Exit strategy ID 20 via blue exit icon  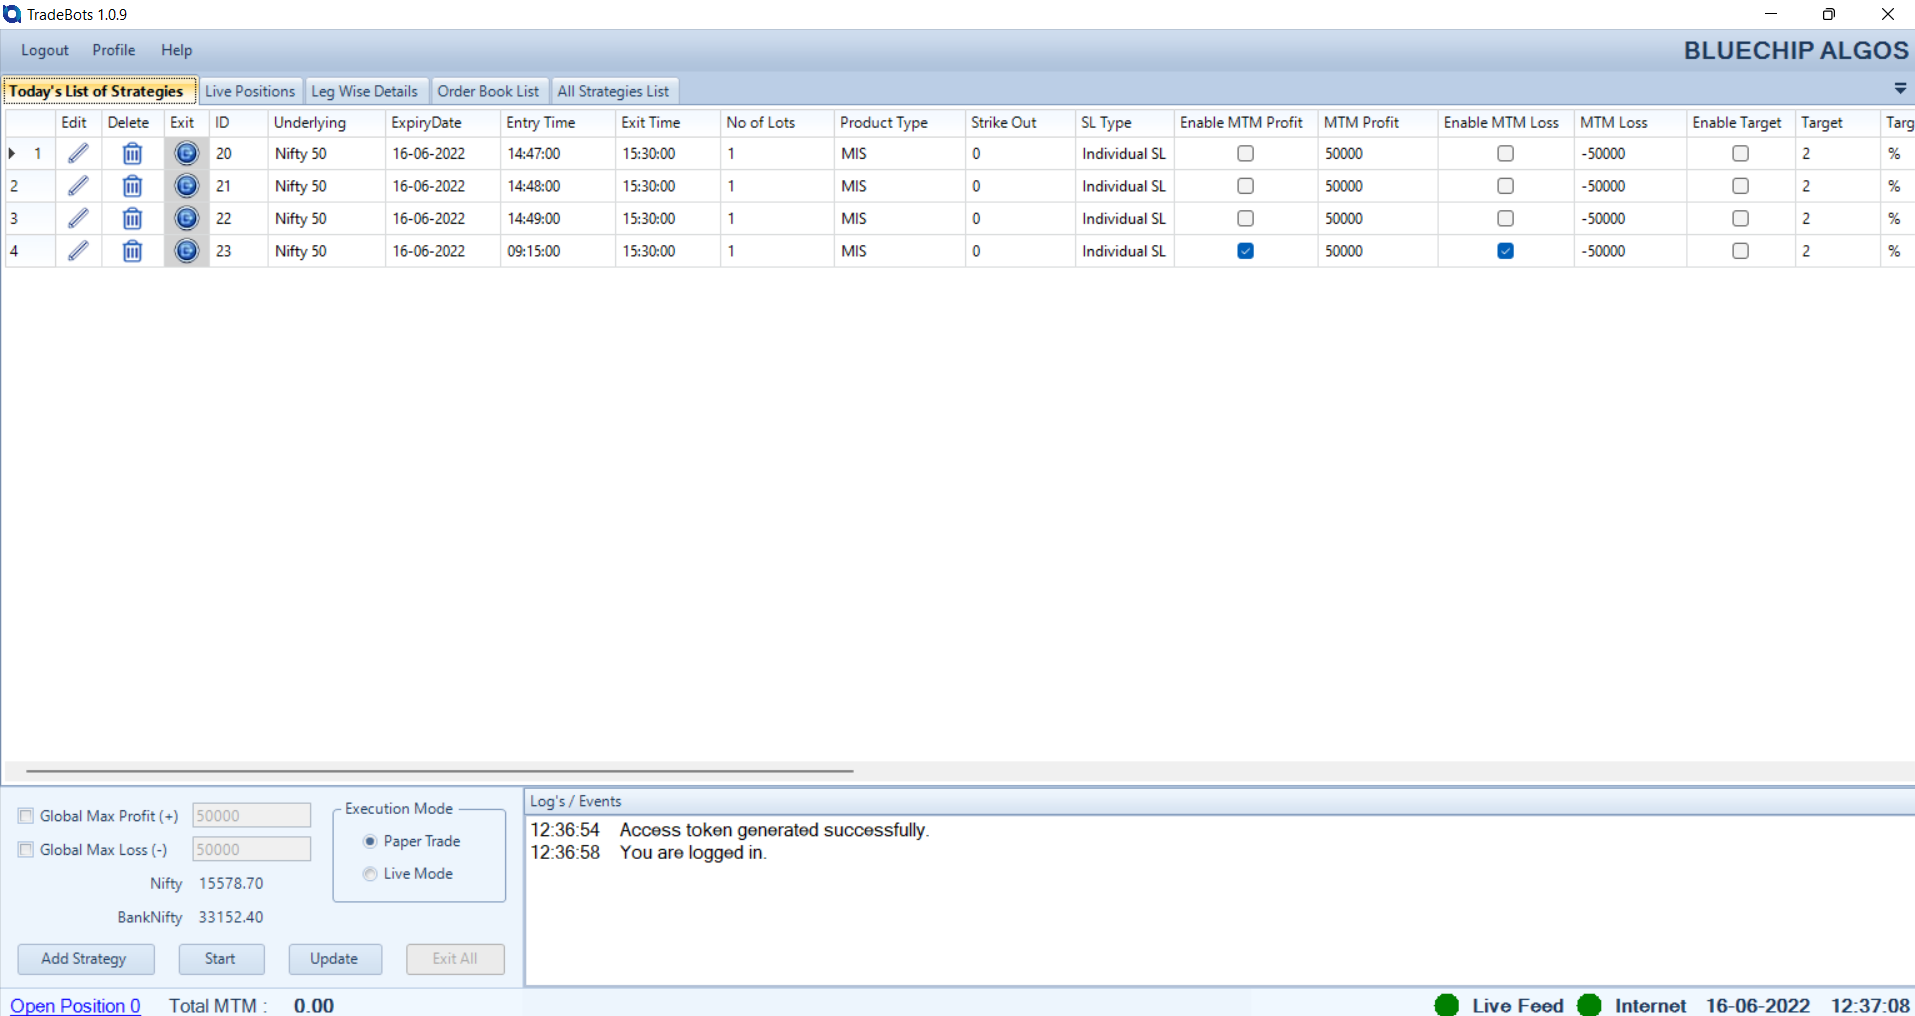pyautogui.click(x=186, y=153)
